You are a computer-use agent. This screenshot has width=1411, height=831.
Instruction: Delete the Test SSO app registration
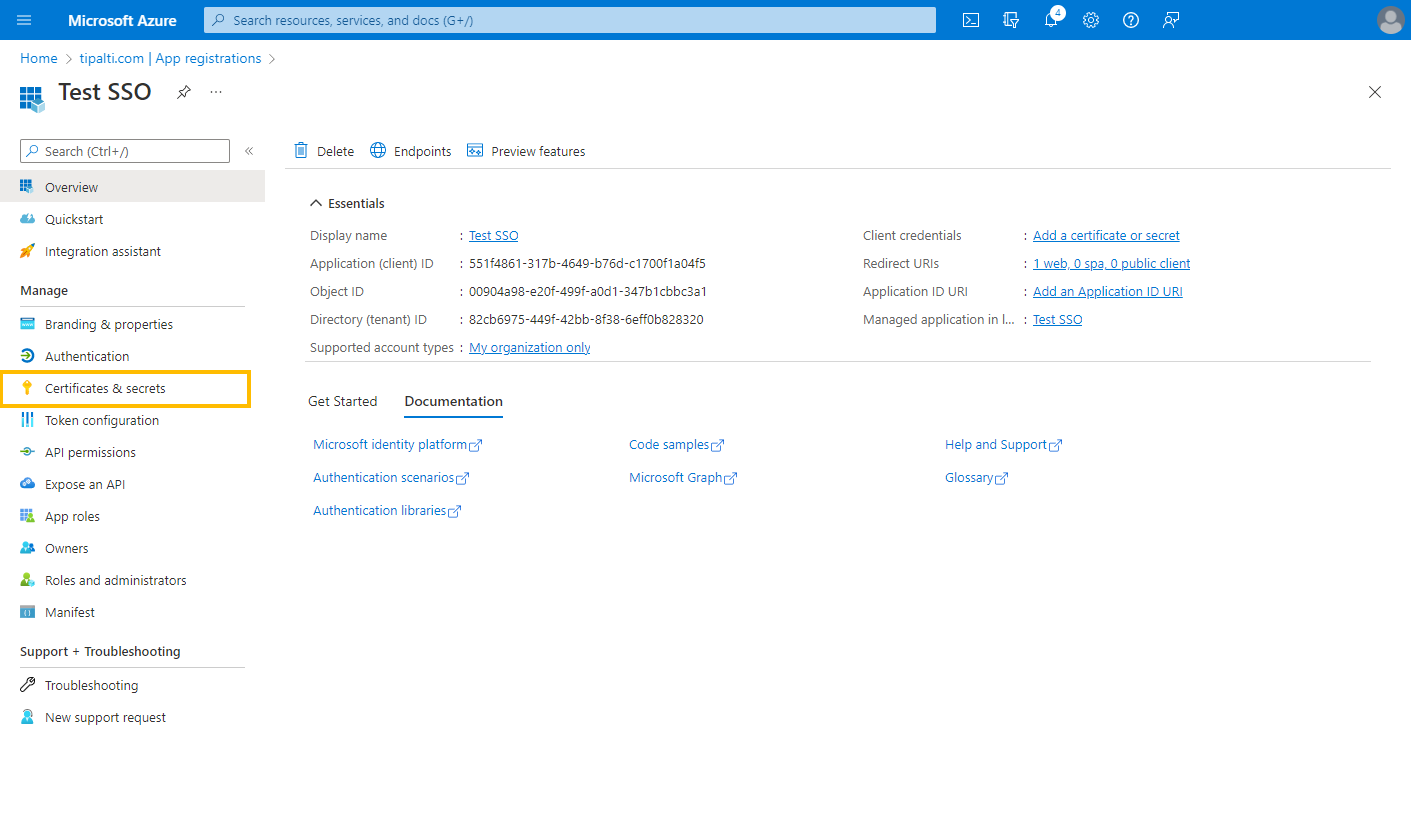pyautogui.click(x=323, y=150)
